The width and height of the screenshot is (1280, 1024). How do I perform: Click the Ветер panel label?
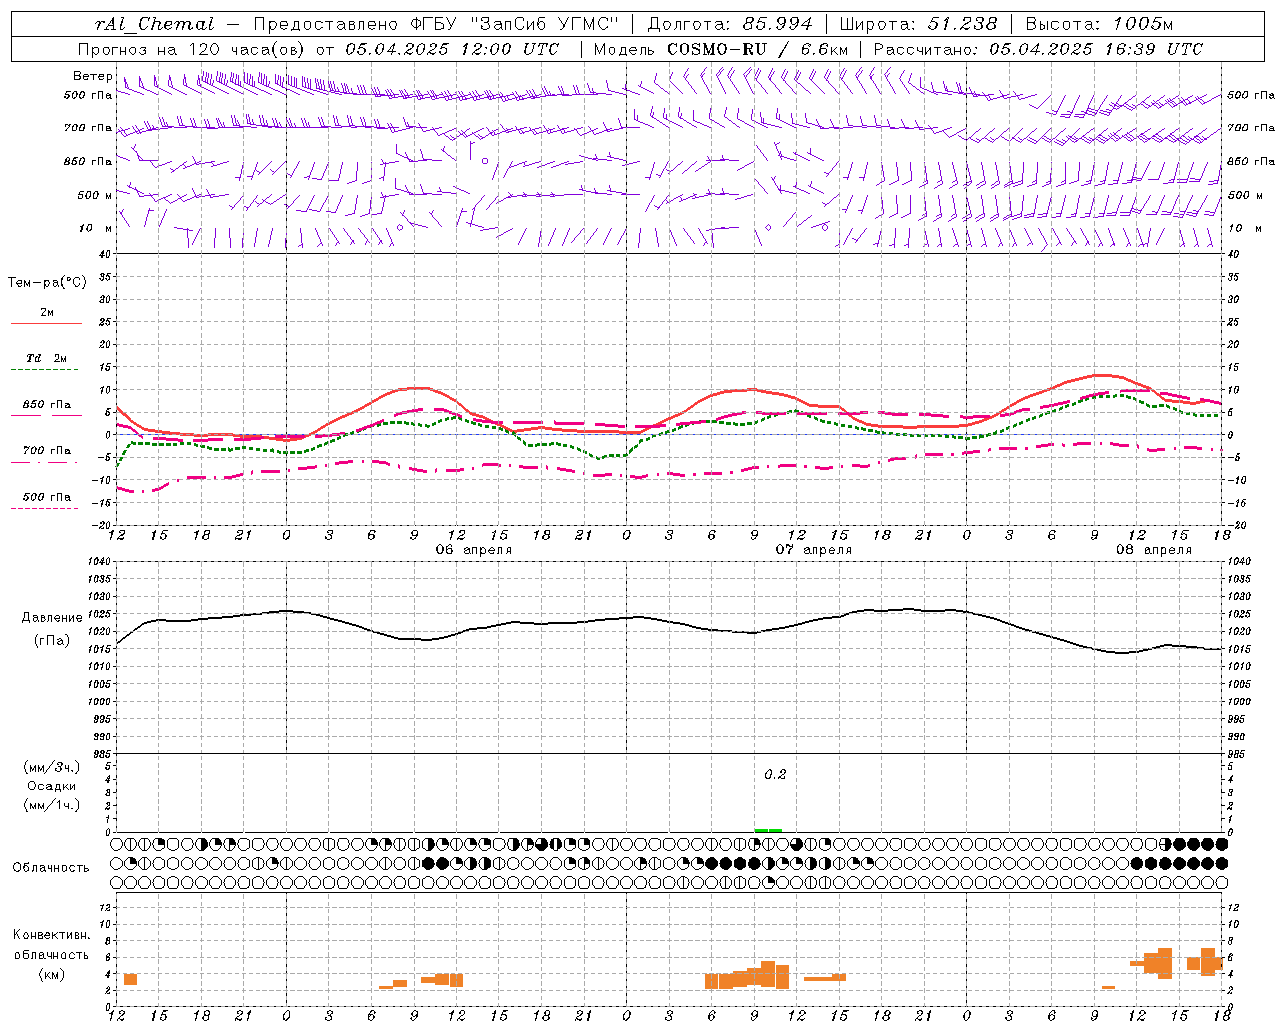click(x=92, y=76)
